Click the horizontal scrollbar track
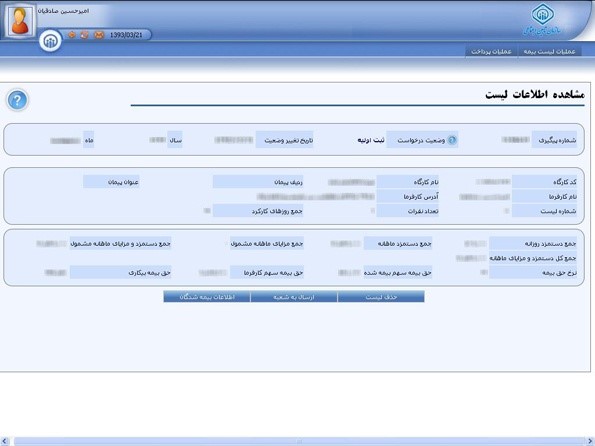The height and width of the screenshot is (446, 595). [299, 441]
